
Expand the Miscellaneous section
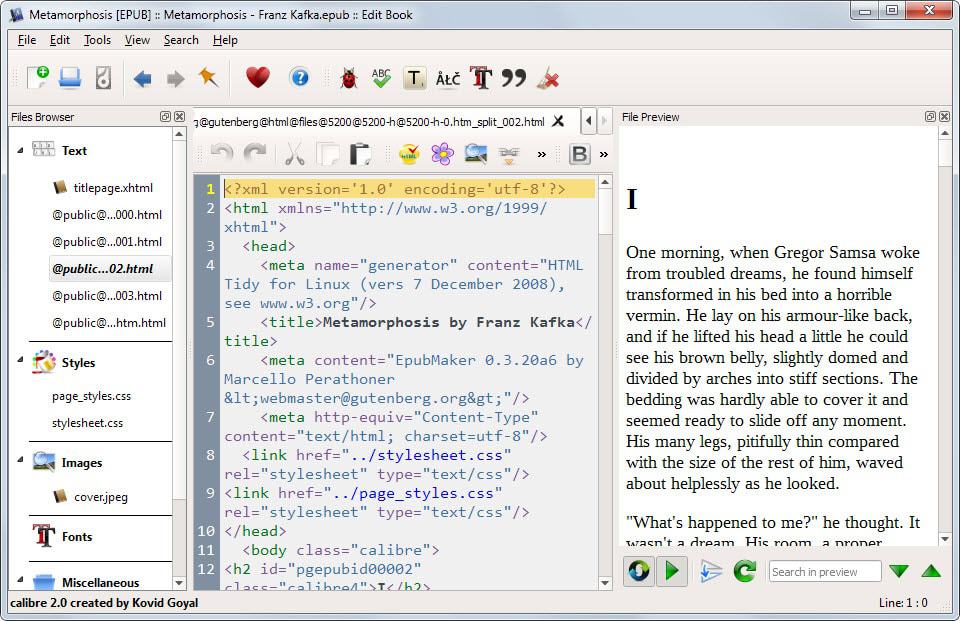click(x=18, y=582)
